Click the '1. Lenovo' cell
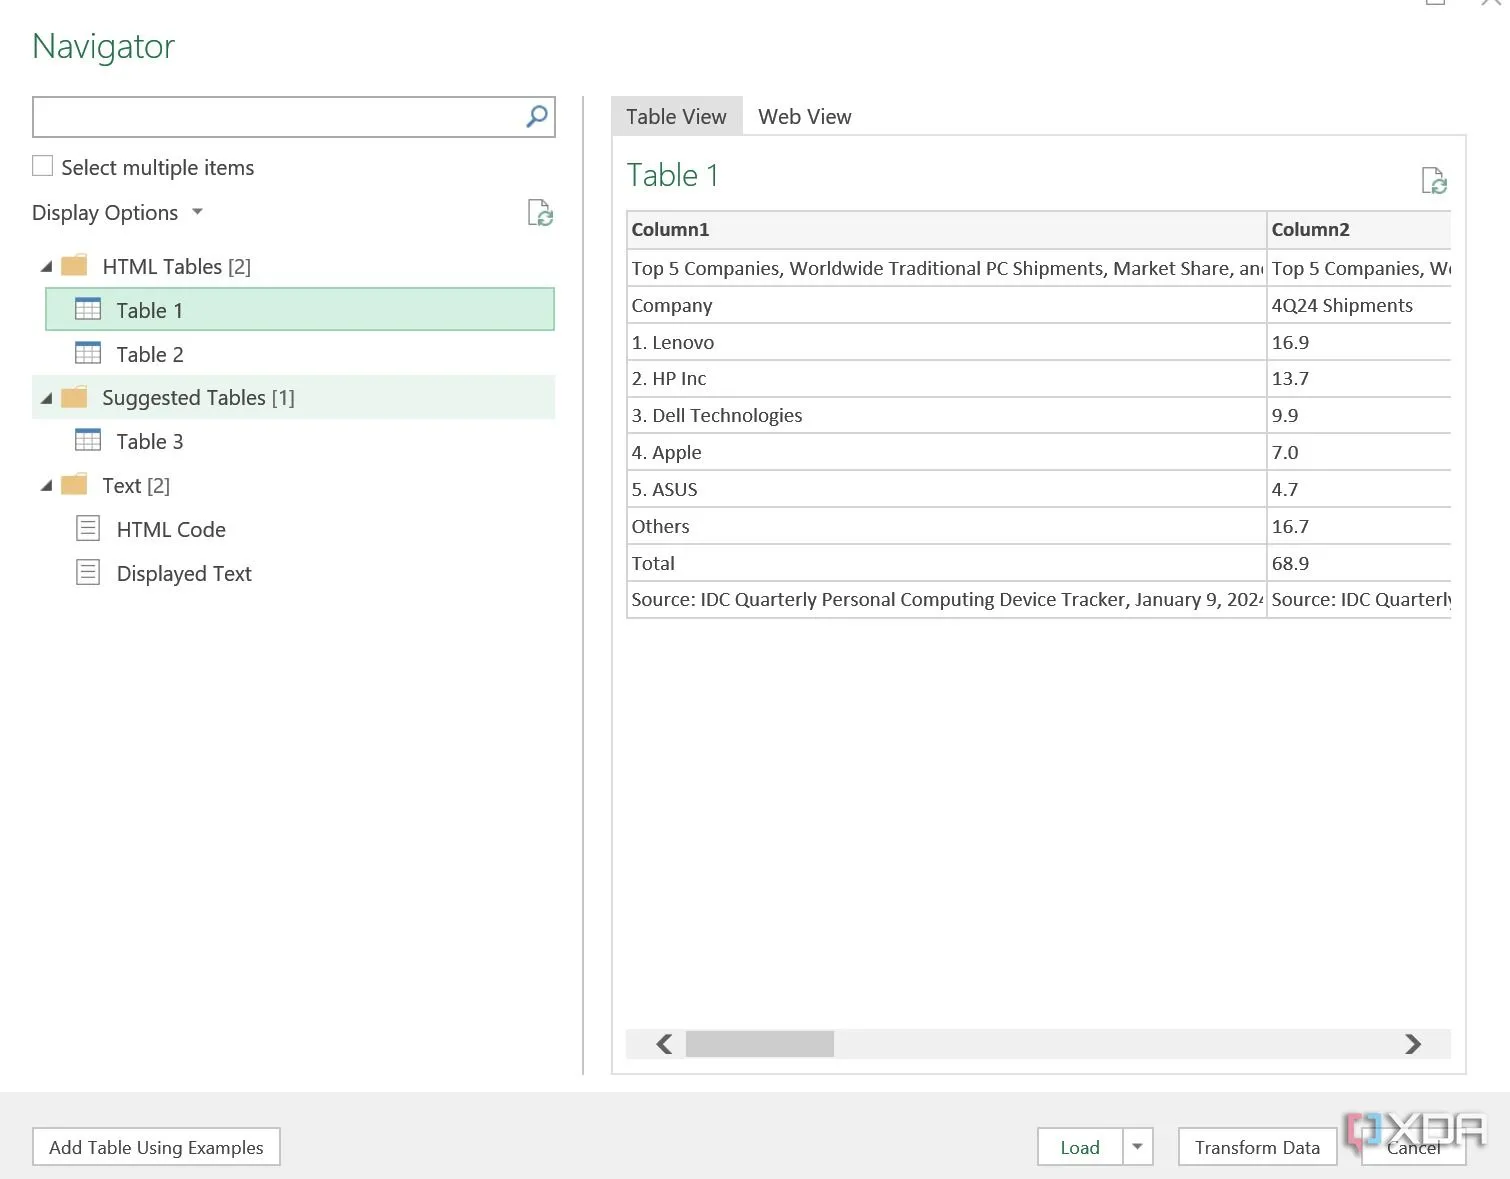 click(946, 342)
